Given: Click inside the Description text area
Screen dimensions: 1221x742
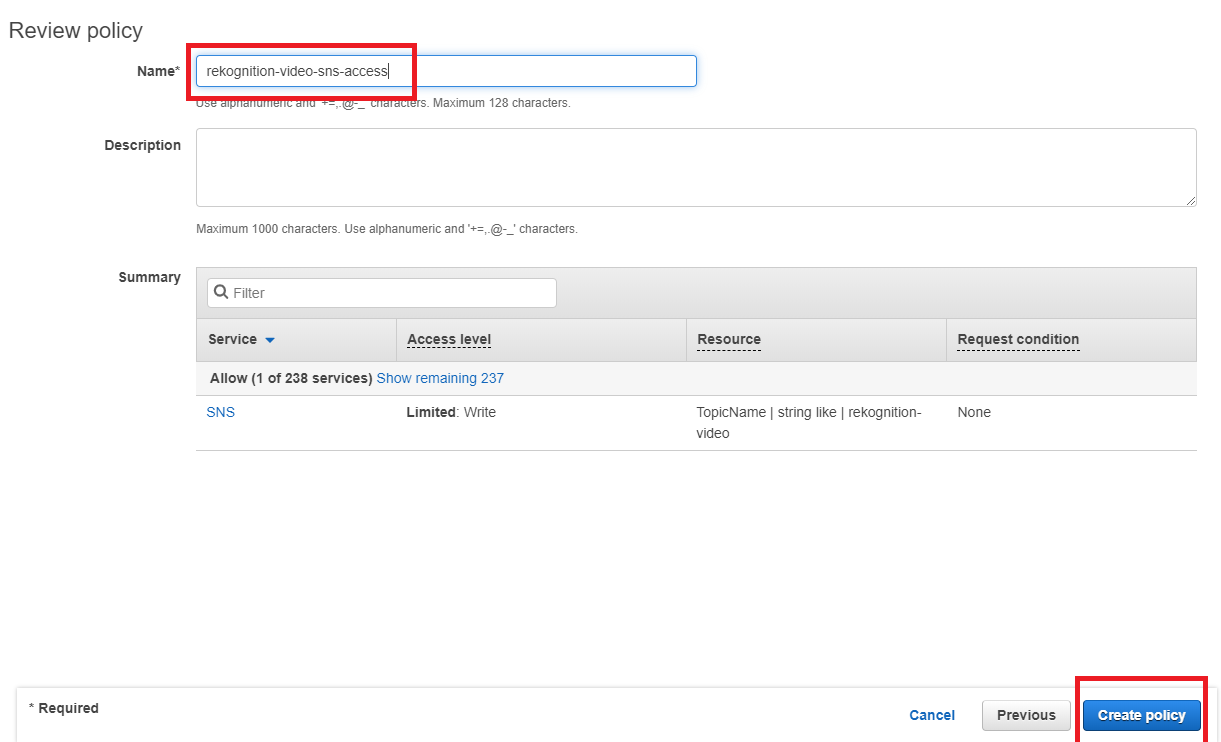Looking at the screenshot, I should [695, 167].
